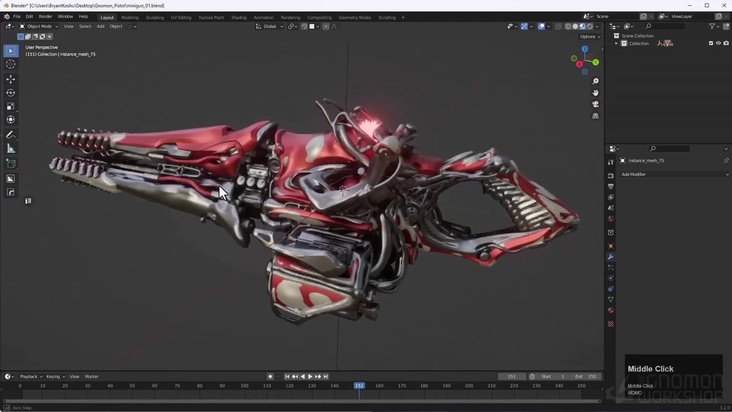
Task: Toggle auto keying record button
Action: 270,377
